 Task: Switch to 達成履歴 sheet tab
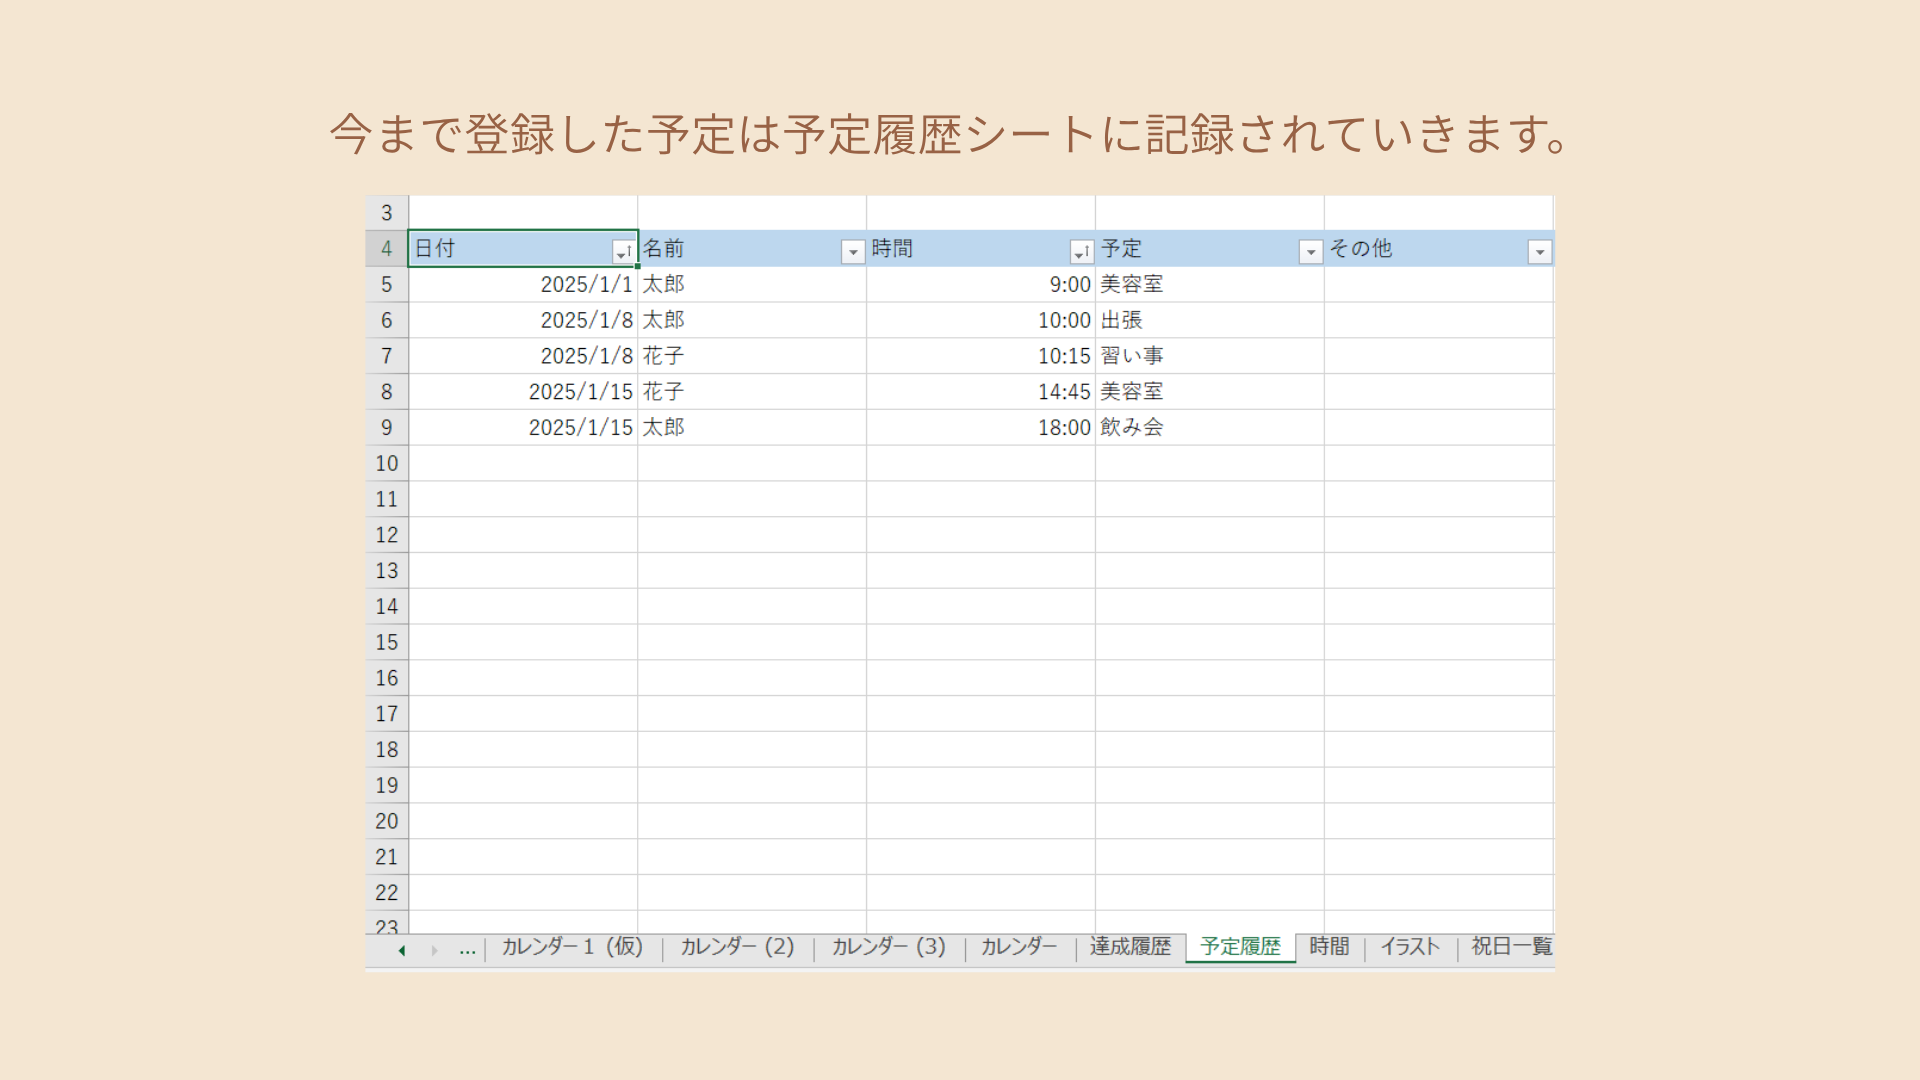1130,947
